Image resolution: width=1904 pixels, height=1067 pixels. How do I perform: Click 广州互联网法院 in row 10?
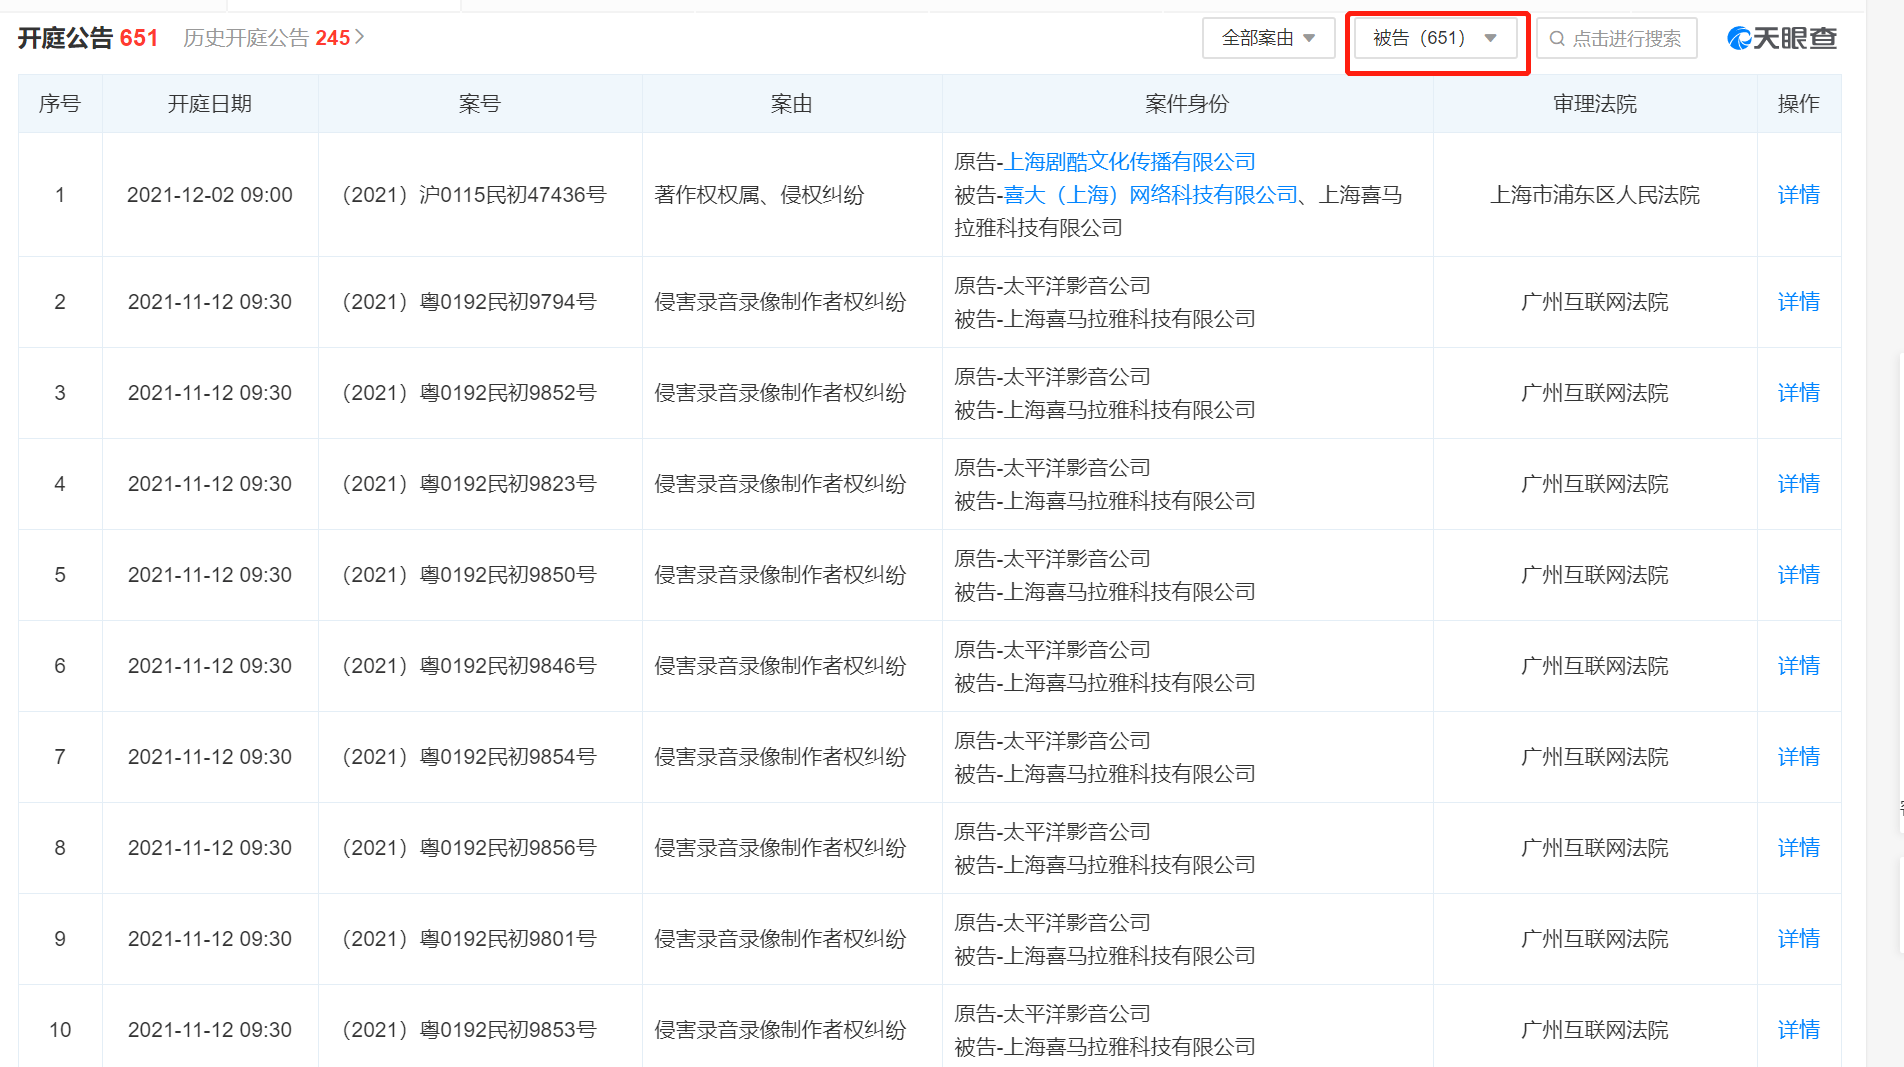point(1595,1030)
